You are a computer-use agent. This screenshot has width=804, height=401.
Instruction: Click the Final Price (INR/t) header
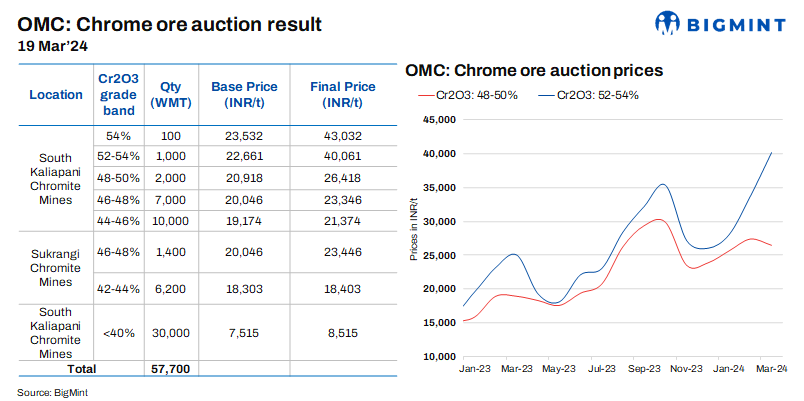pos(343,95)
